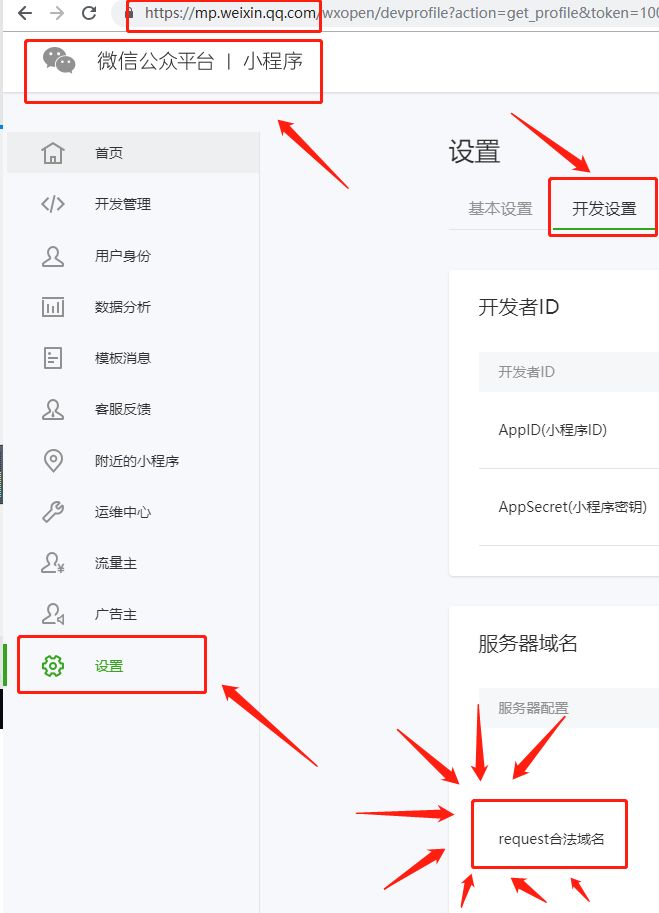Click the 流量主 yen-person icon
Image resolution: width=659 pixels, height=913 pixels.
[x=53, y=563]
